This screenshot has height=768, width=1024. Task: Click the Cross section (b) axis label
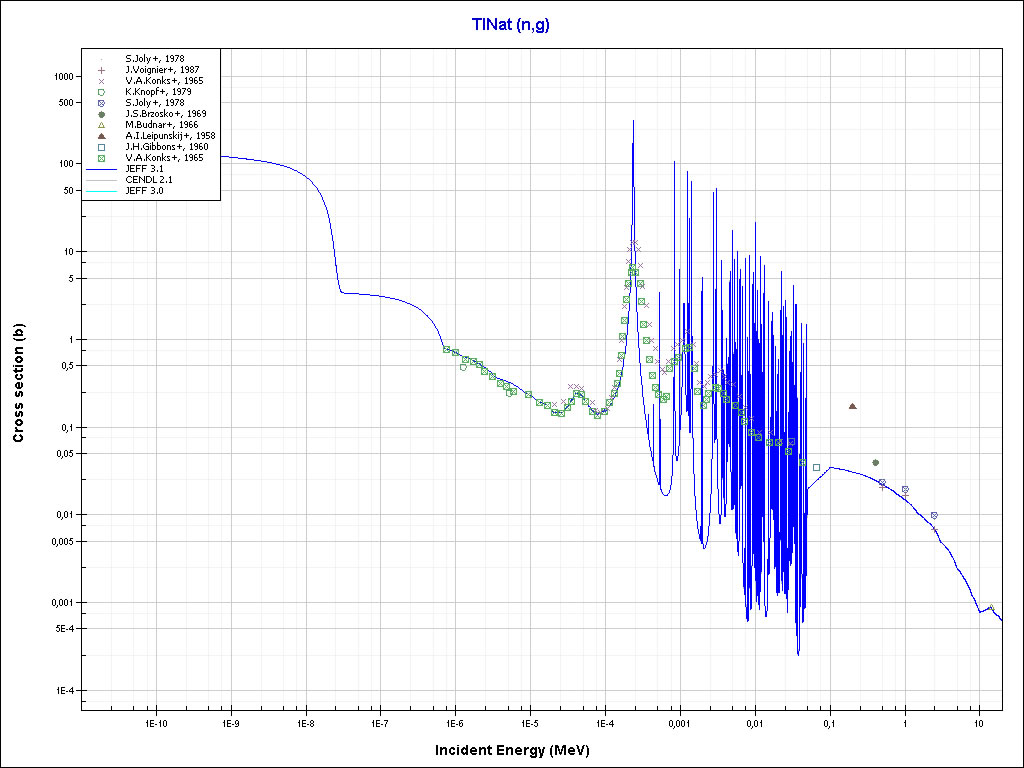coord(18,383)
